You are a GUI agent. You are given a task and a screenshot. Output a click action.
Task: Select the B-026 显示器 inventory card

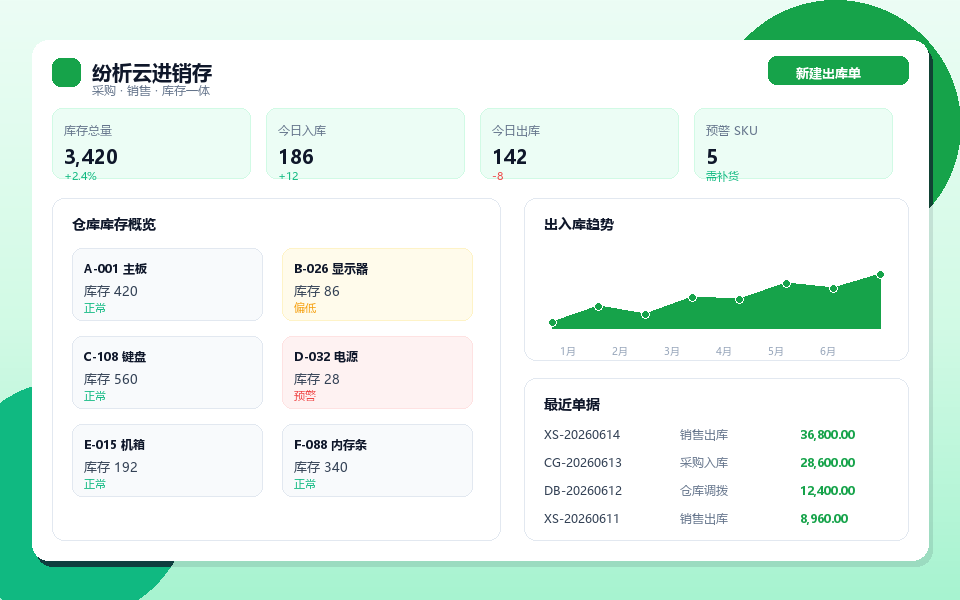pyautogui.click(x=377, y=285)
